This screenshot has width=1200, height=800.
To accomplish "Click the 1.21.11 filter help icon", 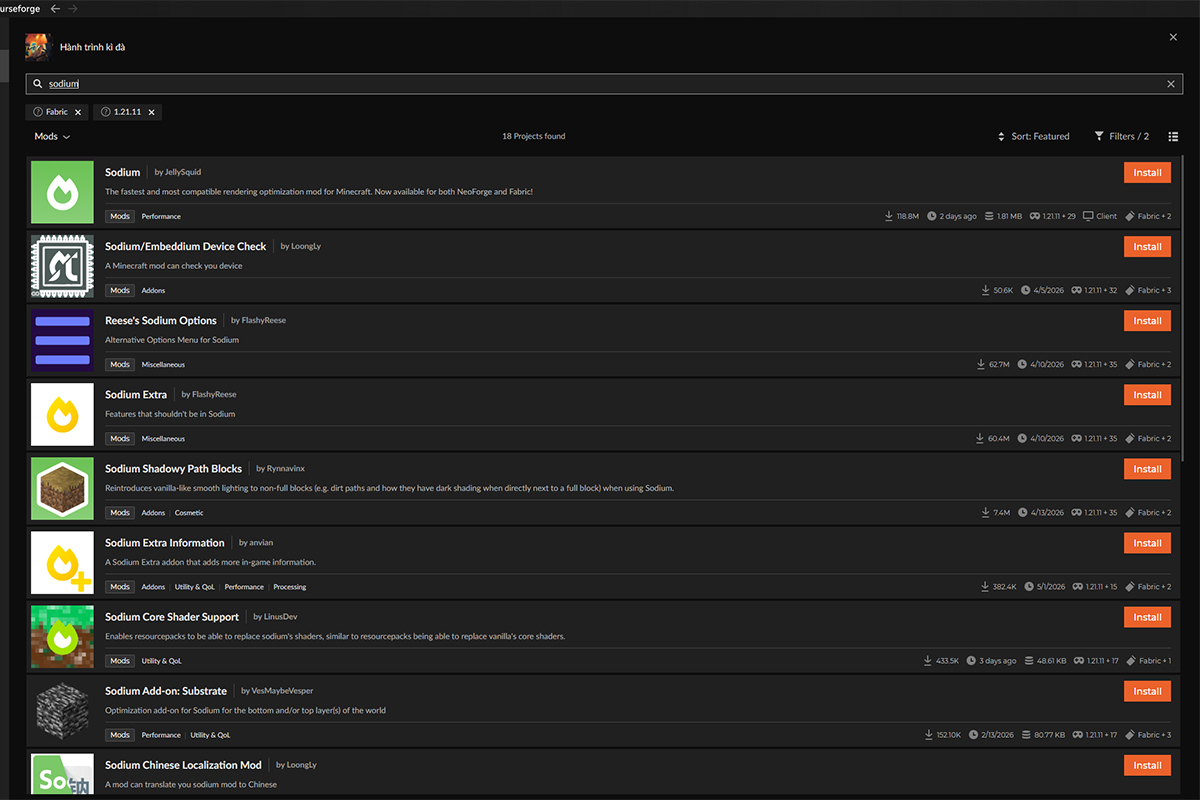I will [x=106, y=112].
